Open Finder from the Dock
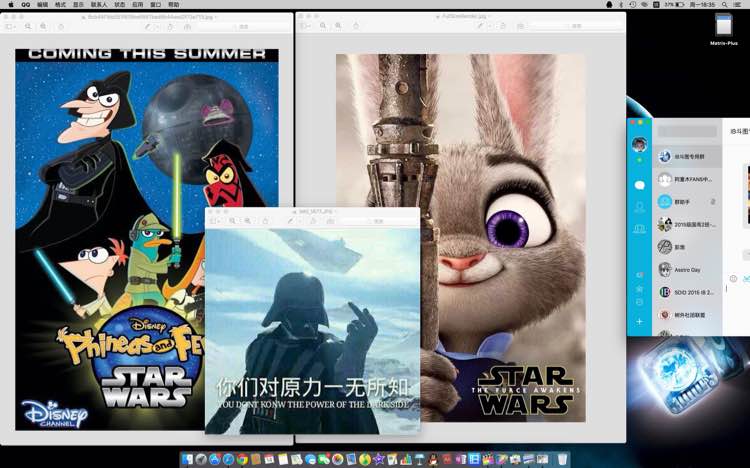Screen dimensions: 750x468 point(188,459)
